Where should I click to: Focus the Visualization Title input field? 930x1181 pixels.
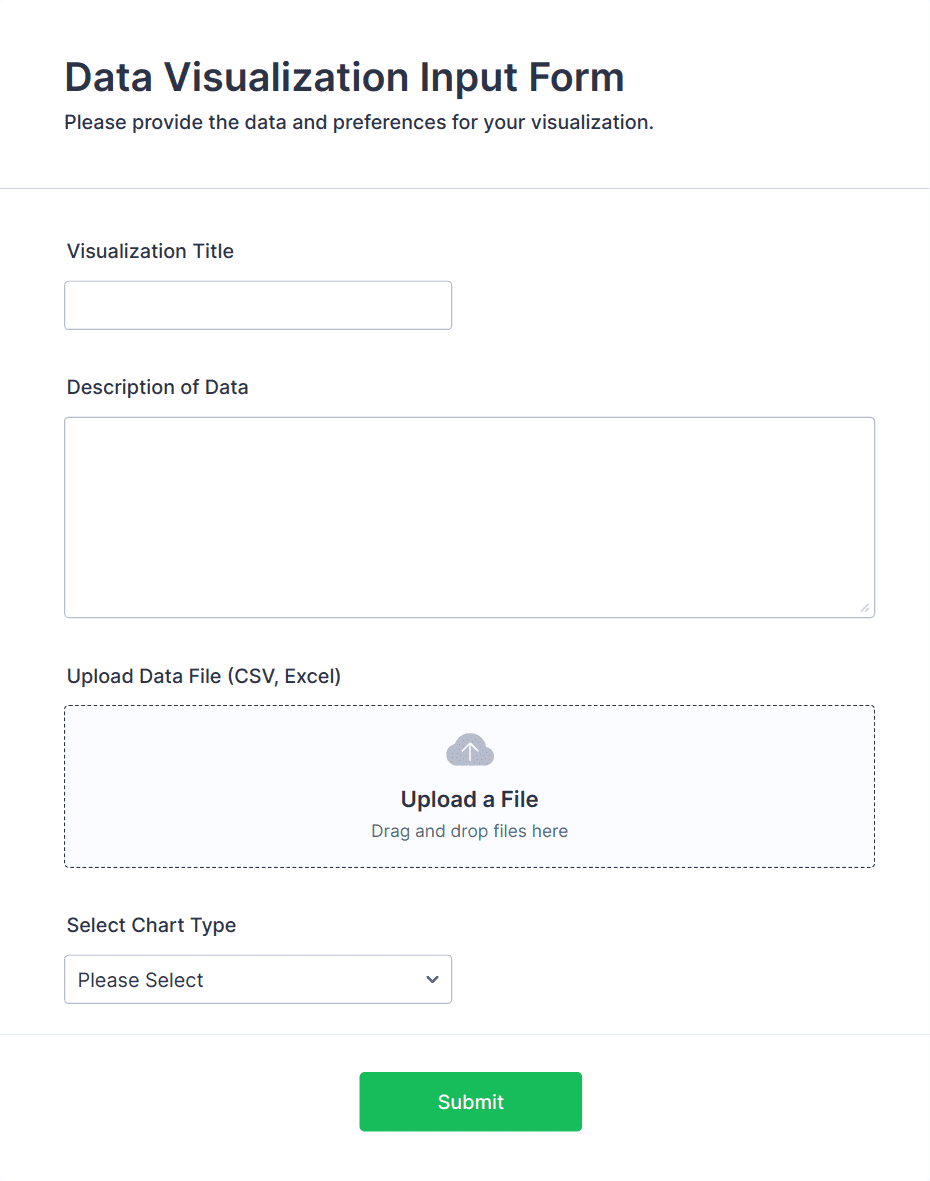coord(258,305)
